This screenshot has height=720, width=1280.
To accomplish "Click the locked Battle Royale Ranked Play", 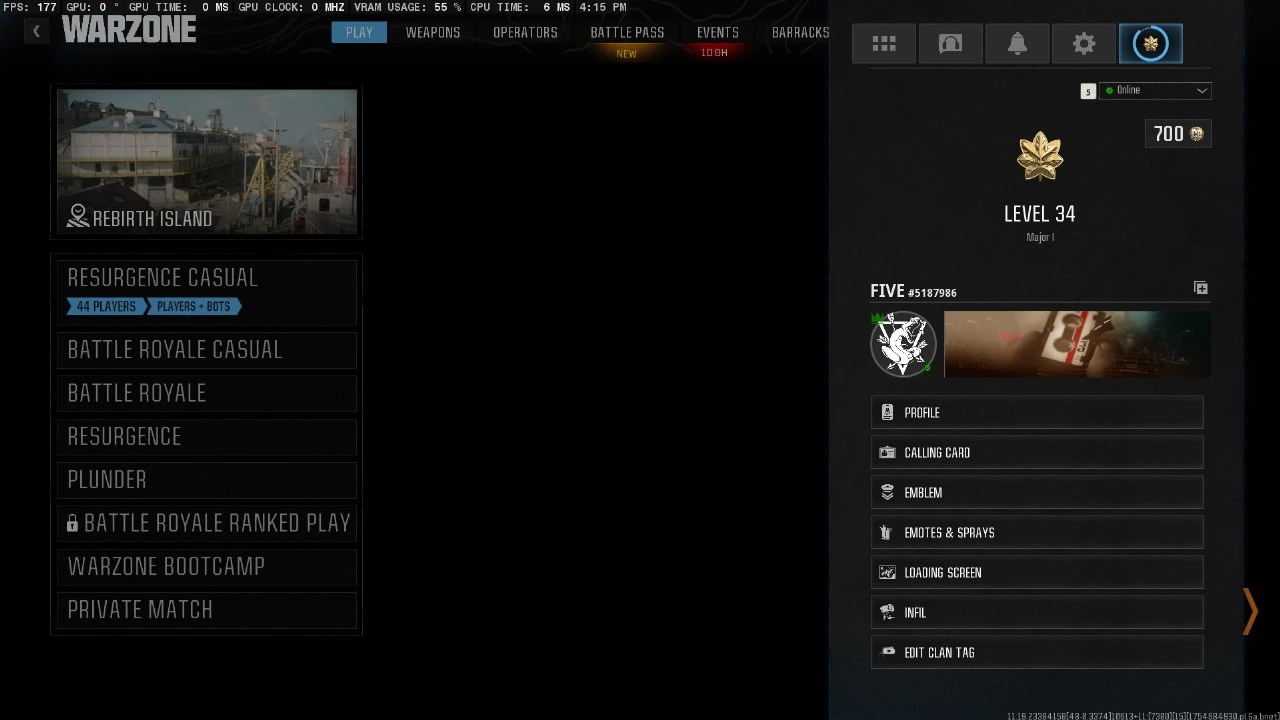I will tap(207, 523).
